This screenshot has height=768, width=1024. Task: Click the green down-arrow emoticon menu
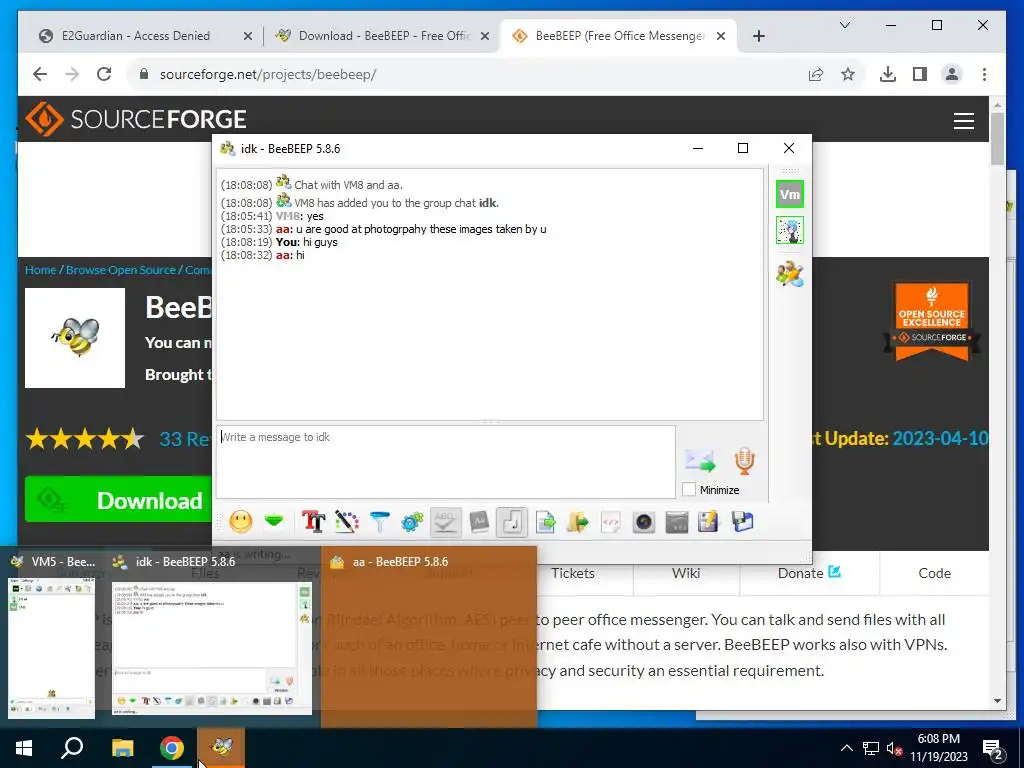click(275, 521)
